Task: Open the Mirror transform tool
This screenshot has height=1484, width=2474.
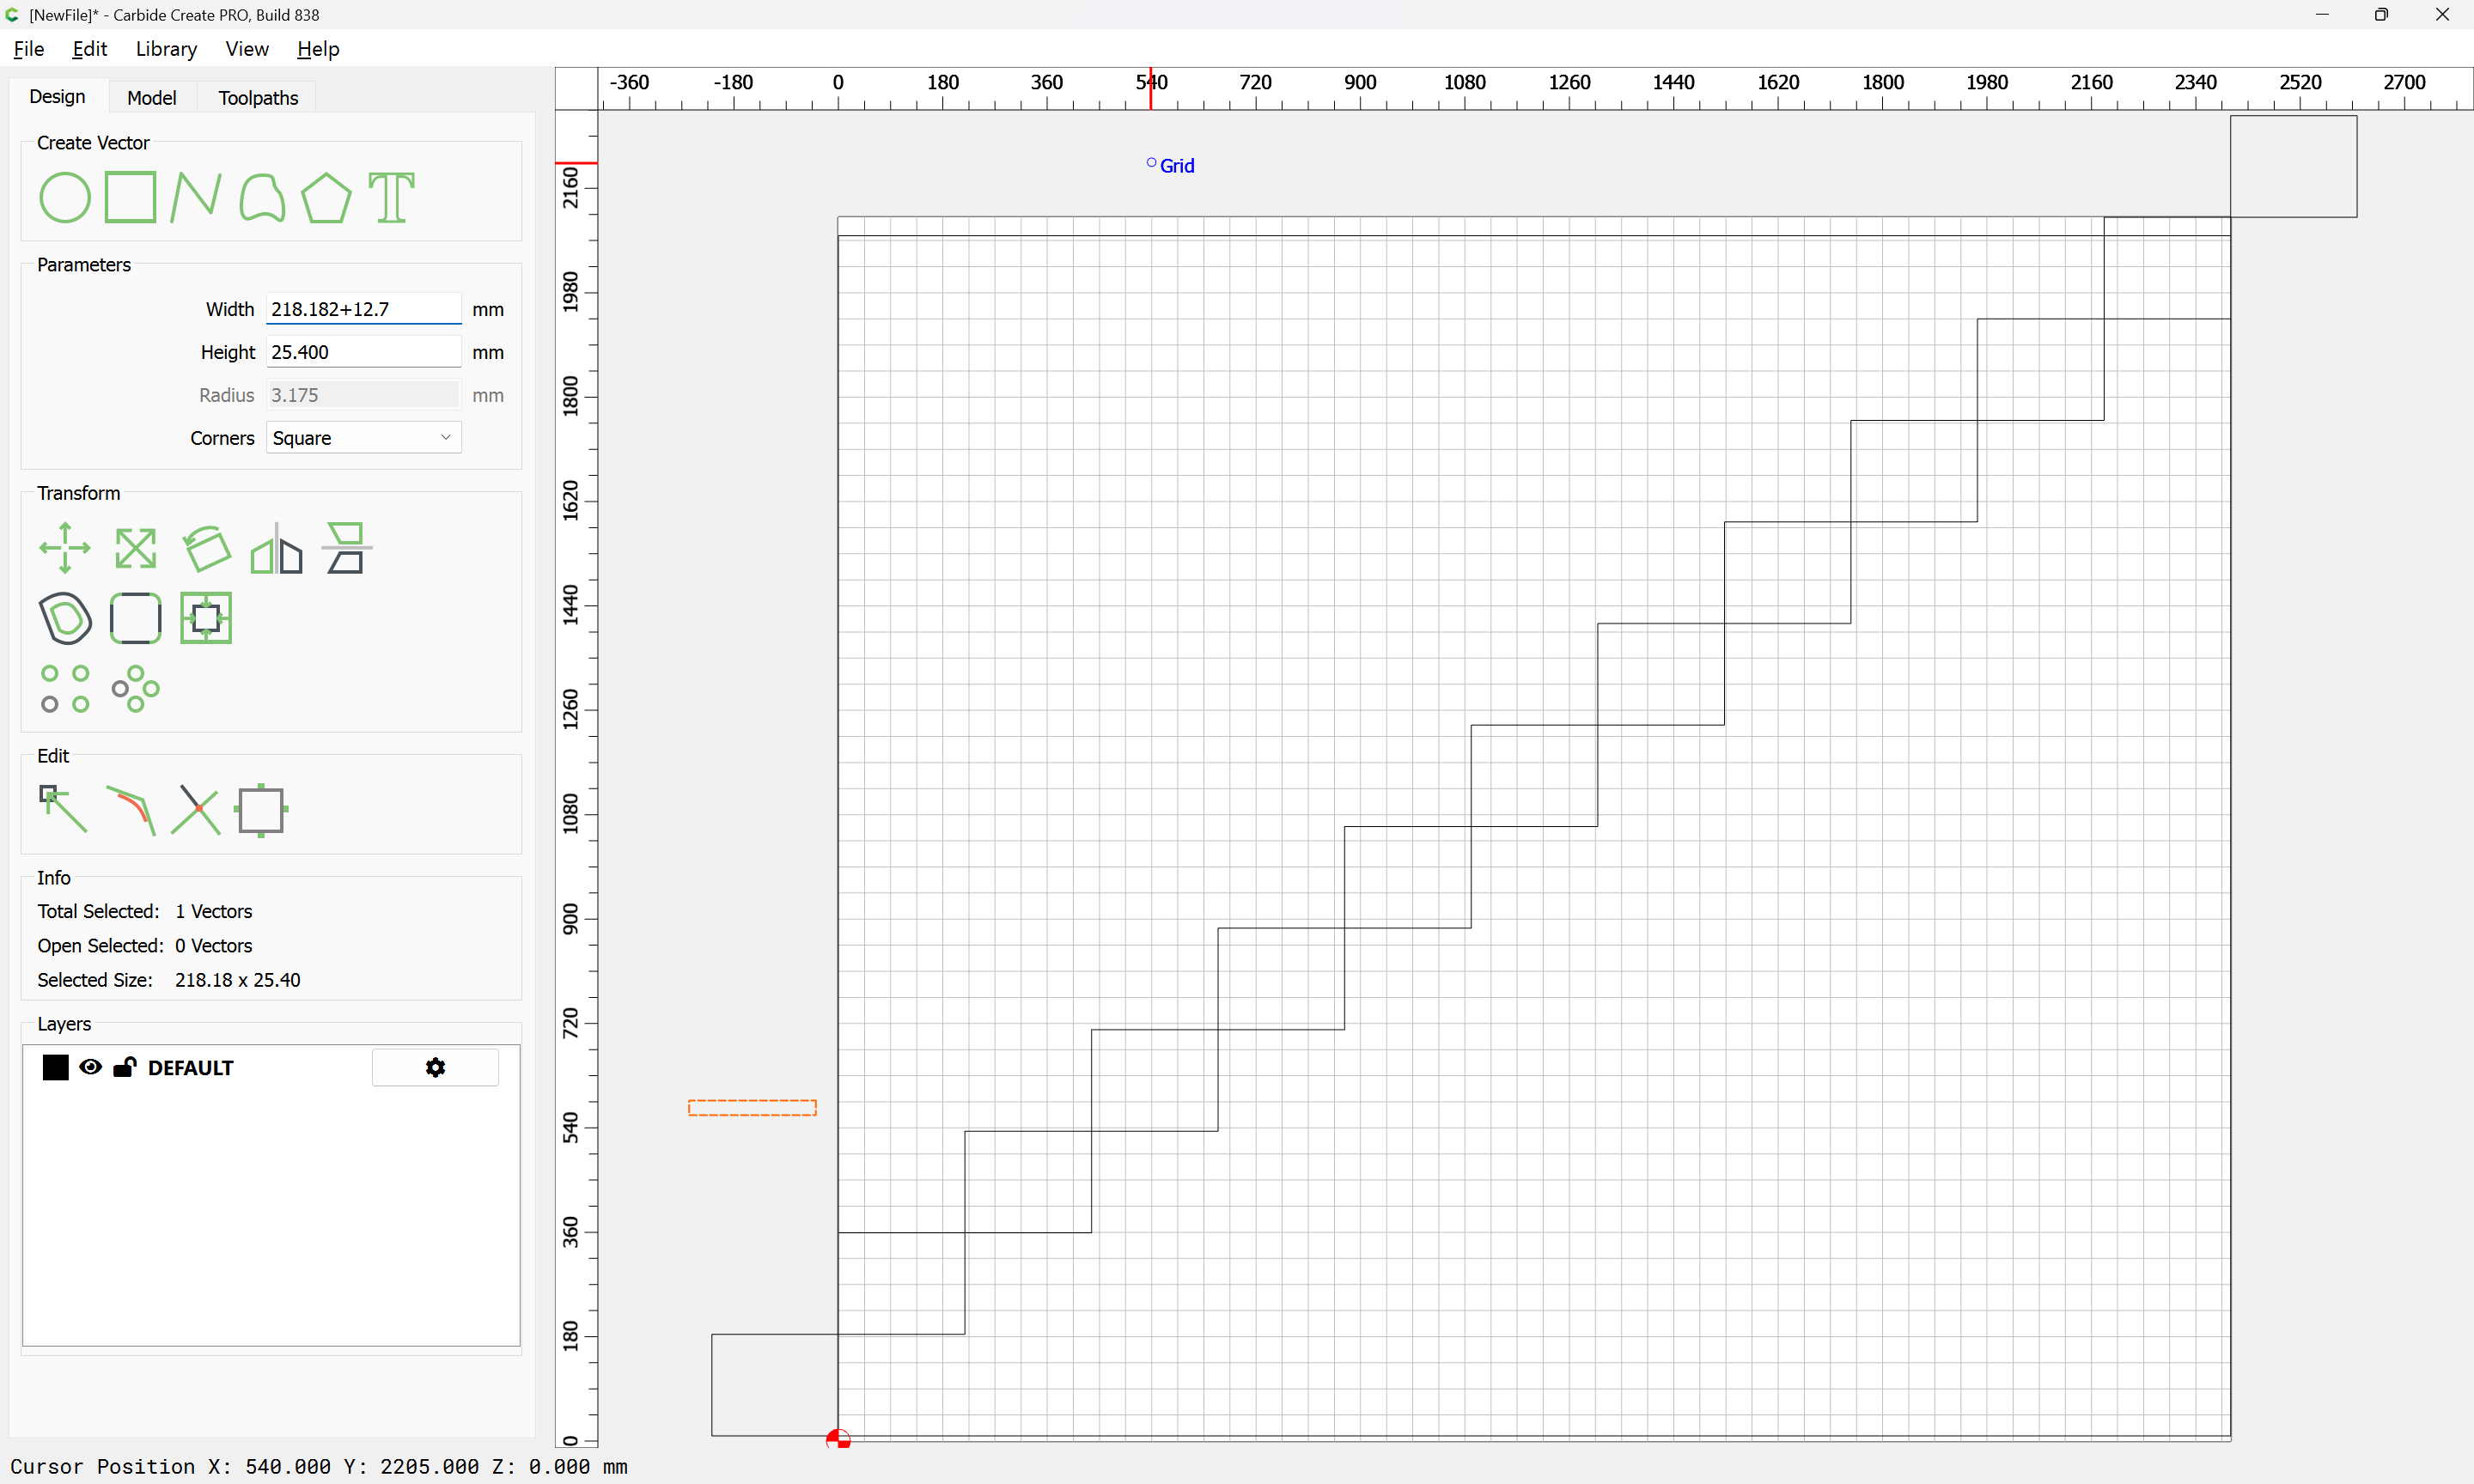Action: [276, 548]
